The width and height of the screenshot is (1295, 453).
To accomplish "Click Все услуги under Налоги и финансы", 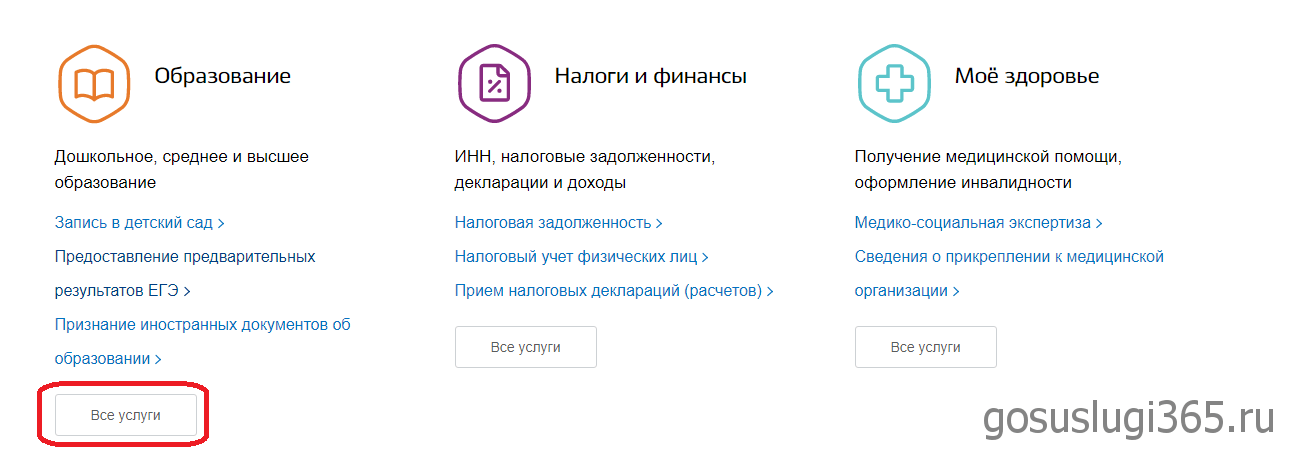I will 525,347.
